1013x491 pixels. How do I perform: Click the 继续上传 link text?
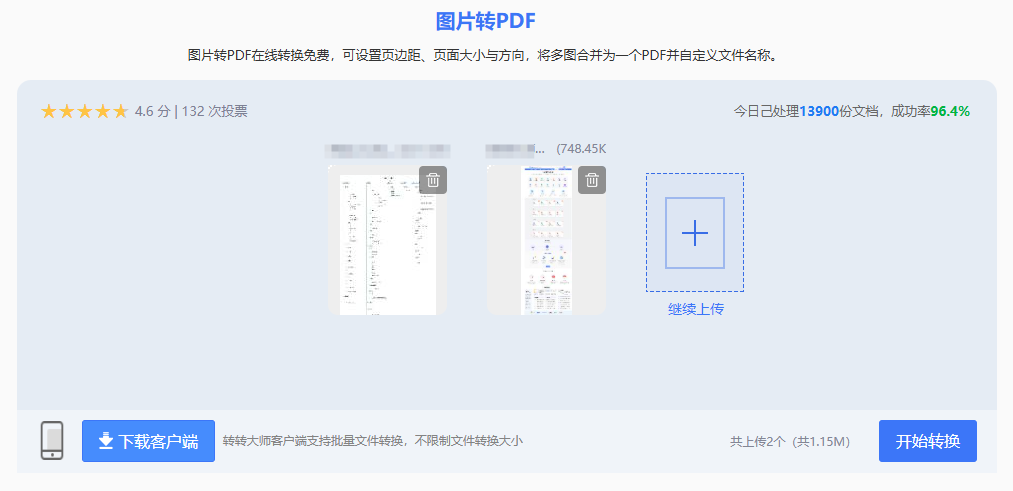click(x=695, y=309)
